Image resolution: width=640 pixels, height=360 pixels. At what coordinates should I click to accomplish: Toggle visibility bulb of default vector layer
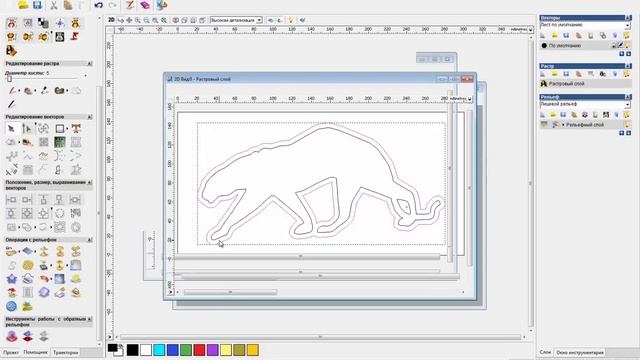[x=628, y=46]
